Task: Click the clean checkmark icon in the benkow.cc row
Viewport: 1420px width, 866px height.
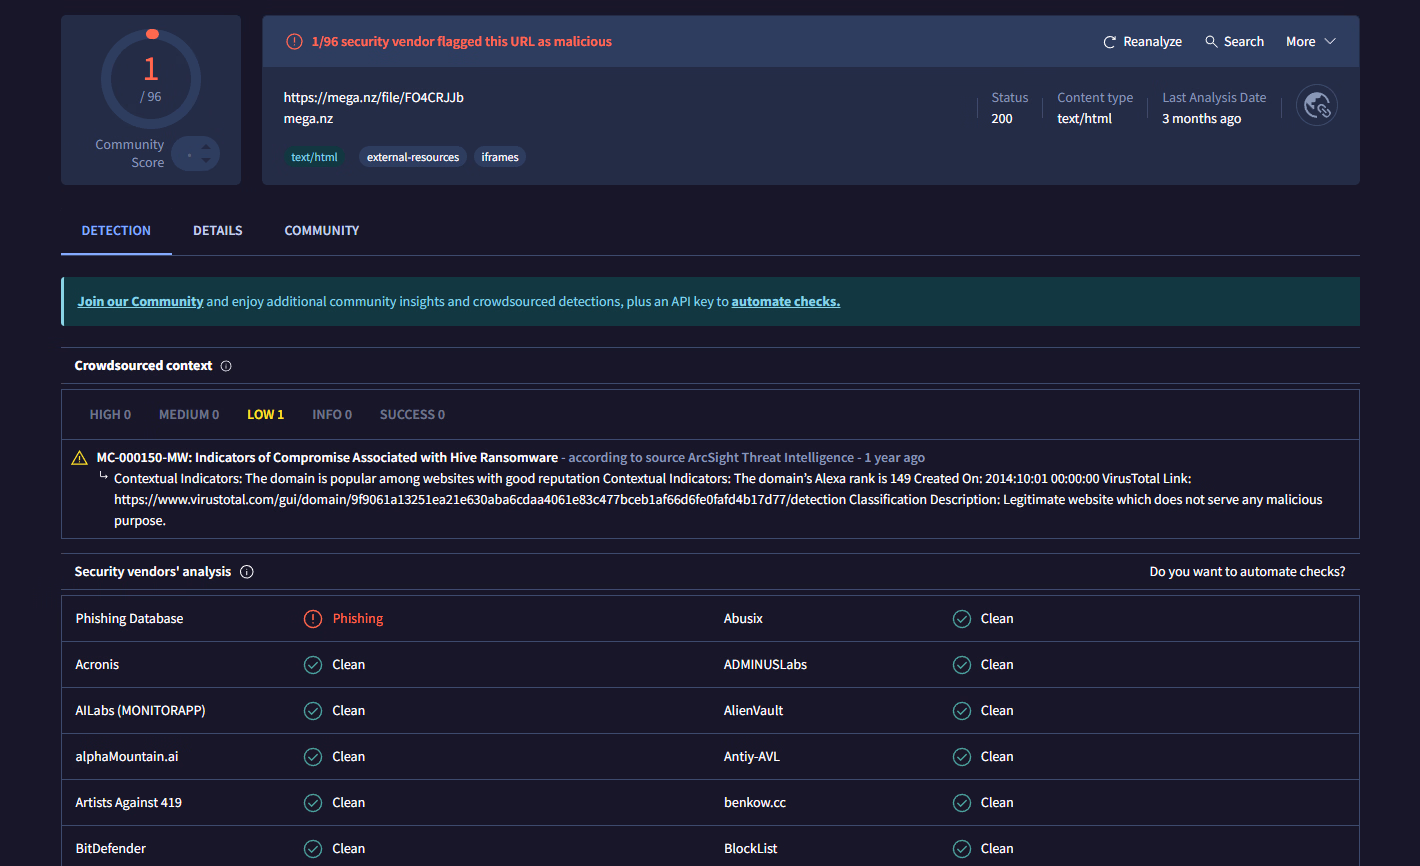Action: point(962,803)
